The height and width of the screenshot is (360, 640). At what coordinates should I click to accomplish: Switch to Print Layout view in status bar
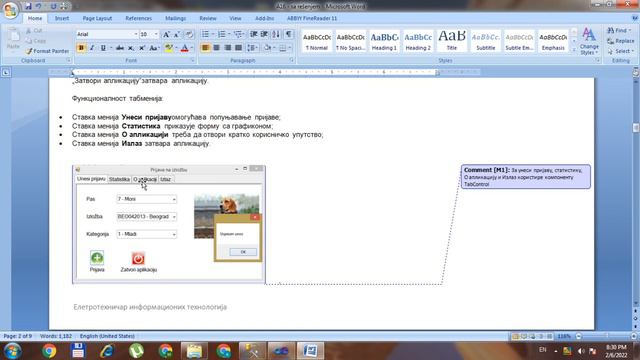tap(516, 336)
